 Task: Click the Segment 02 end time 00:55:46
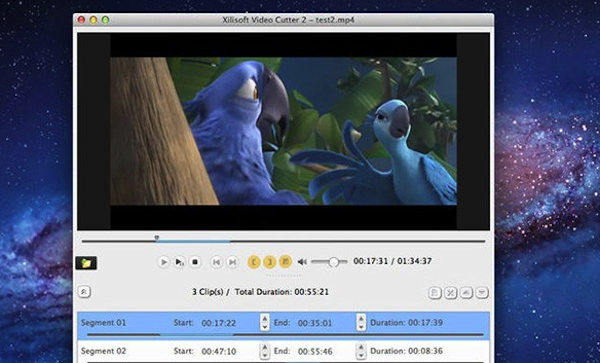click(315, 351)
